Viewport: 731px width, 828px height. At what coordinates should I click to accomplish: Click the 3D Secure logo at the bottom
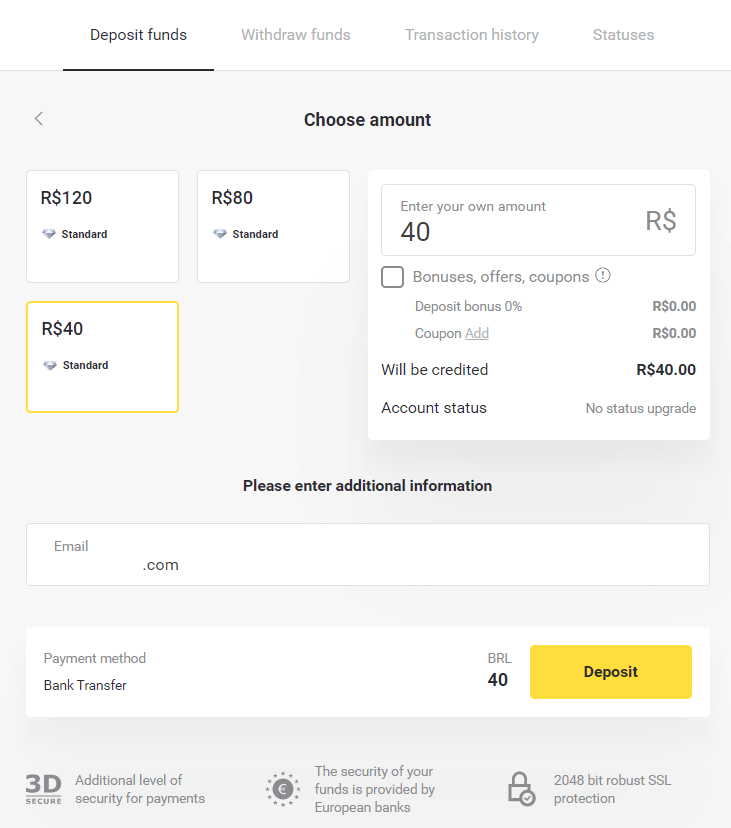(x=43, y=789)
